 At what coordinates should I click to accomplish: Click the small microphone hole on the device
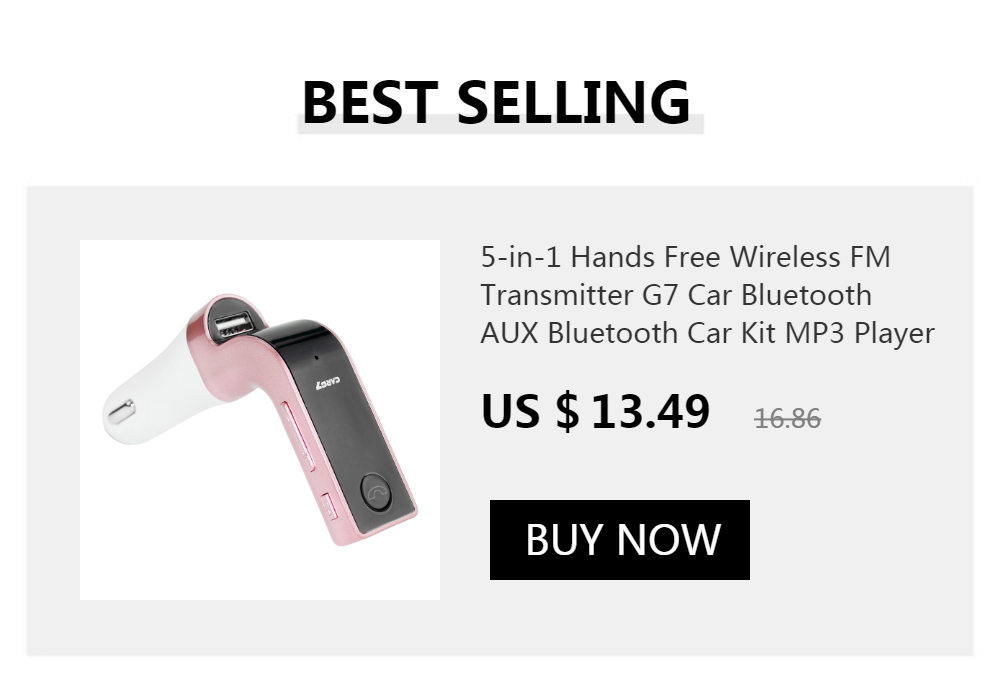[x=316, y=356]
